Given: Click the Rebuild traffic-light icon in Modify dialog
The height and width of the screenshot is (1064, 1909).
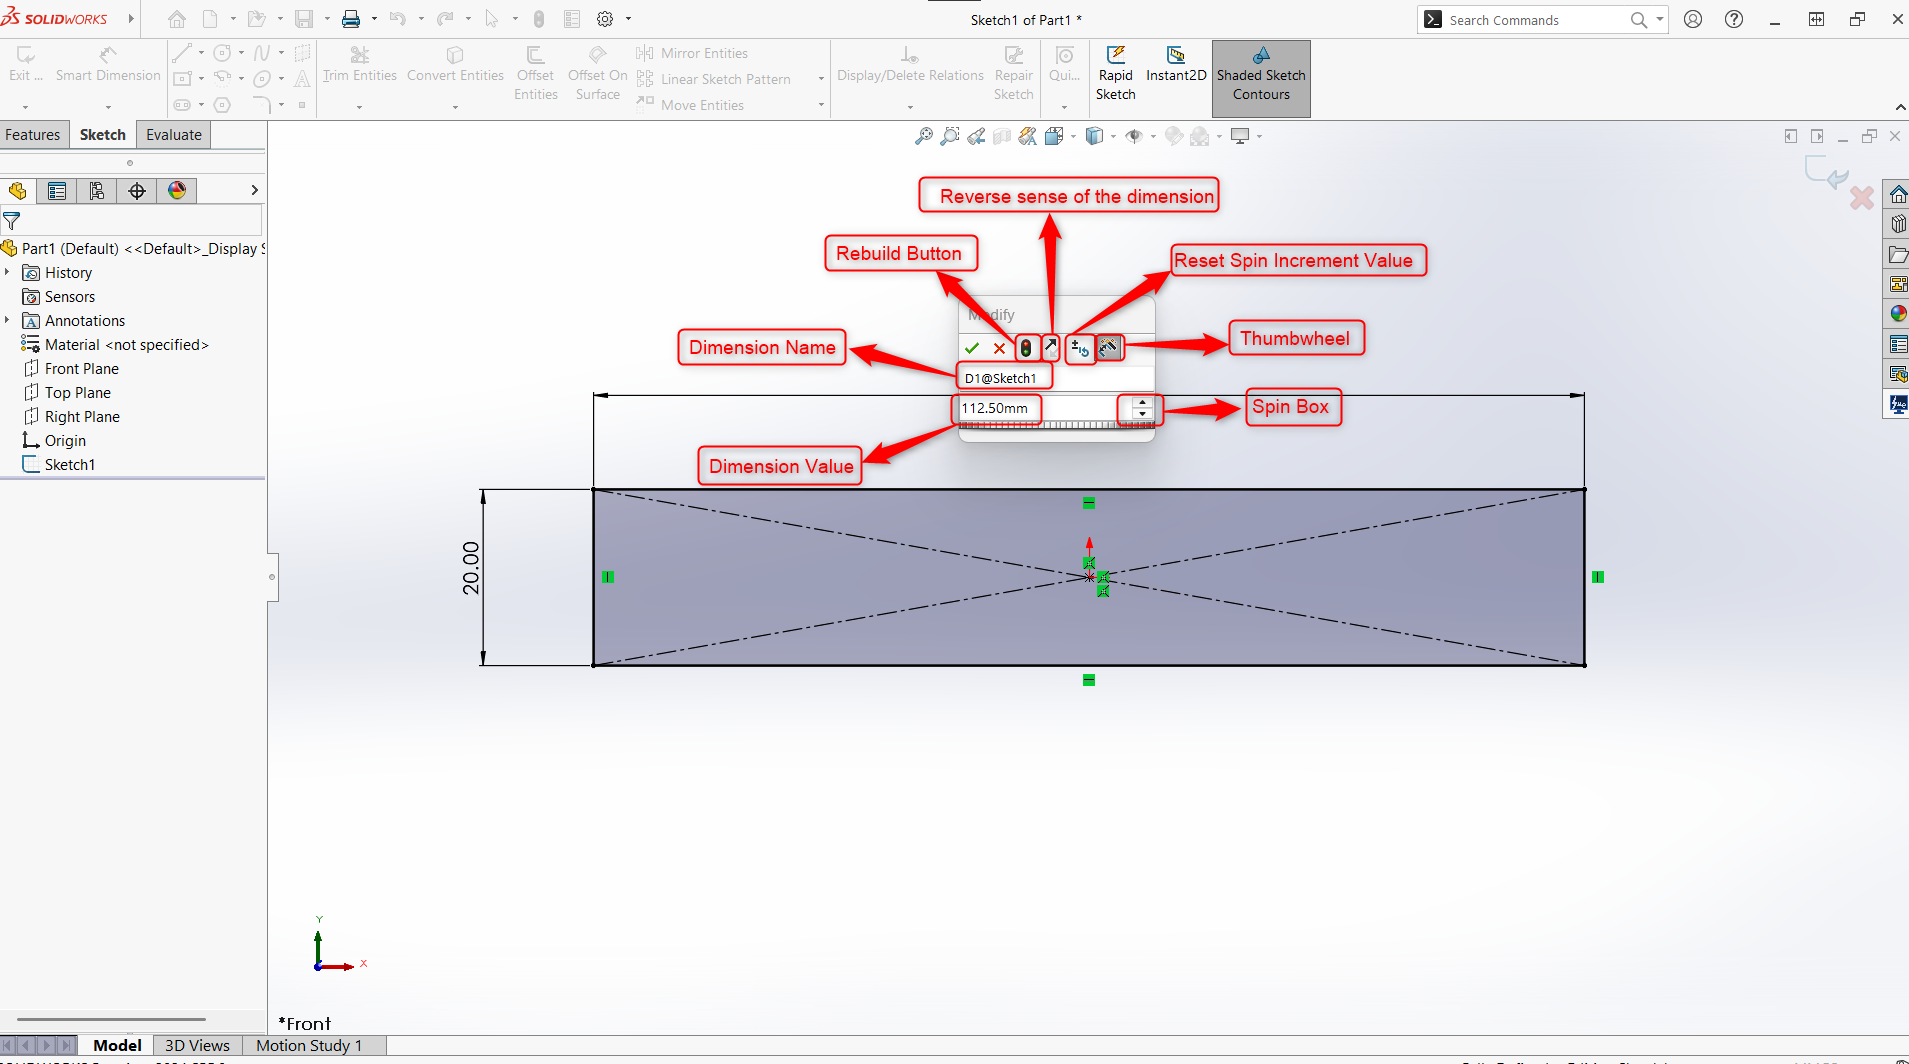Looking at the screenshot, I should pyautogui.click(x=1027, y=348).
